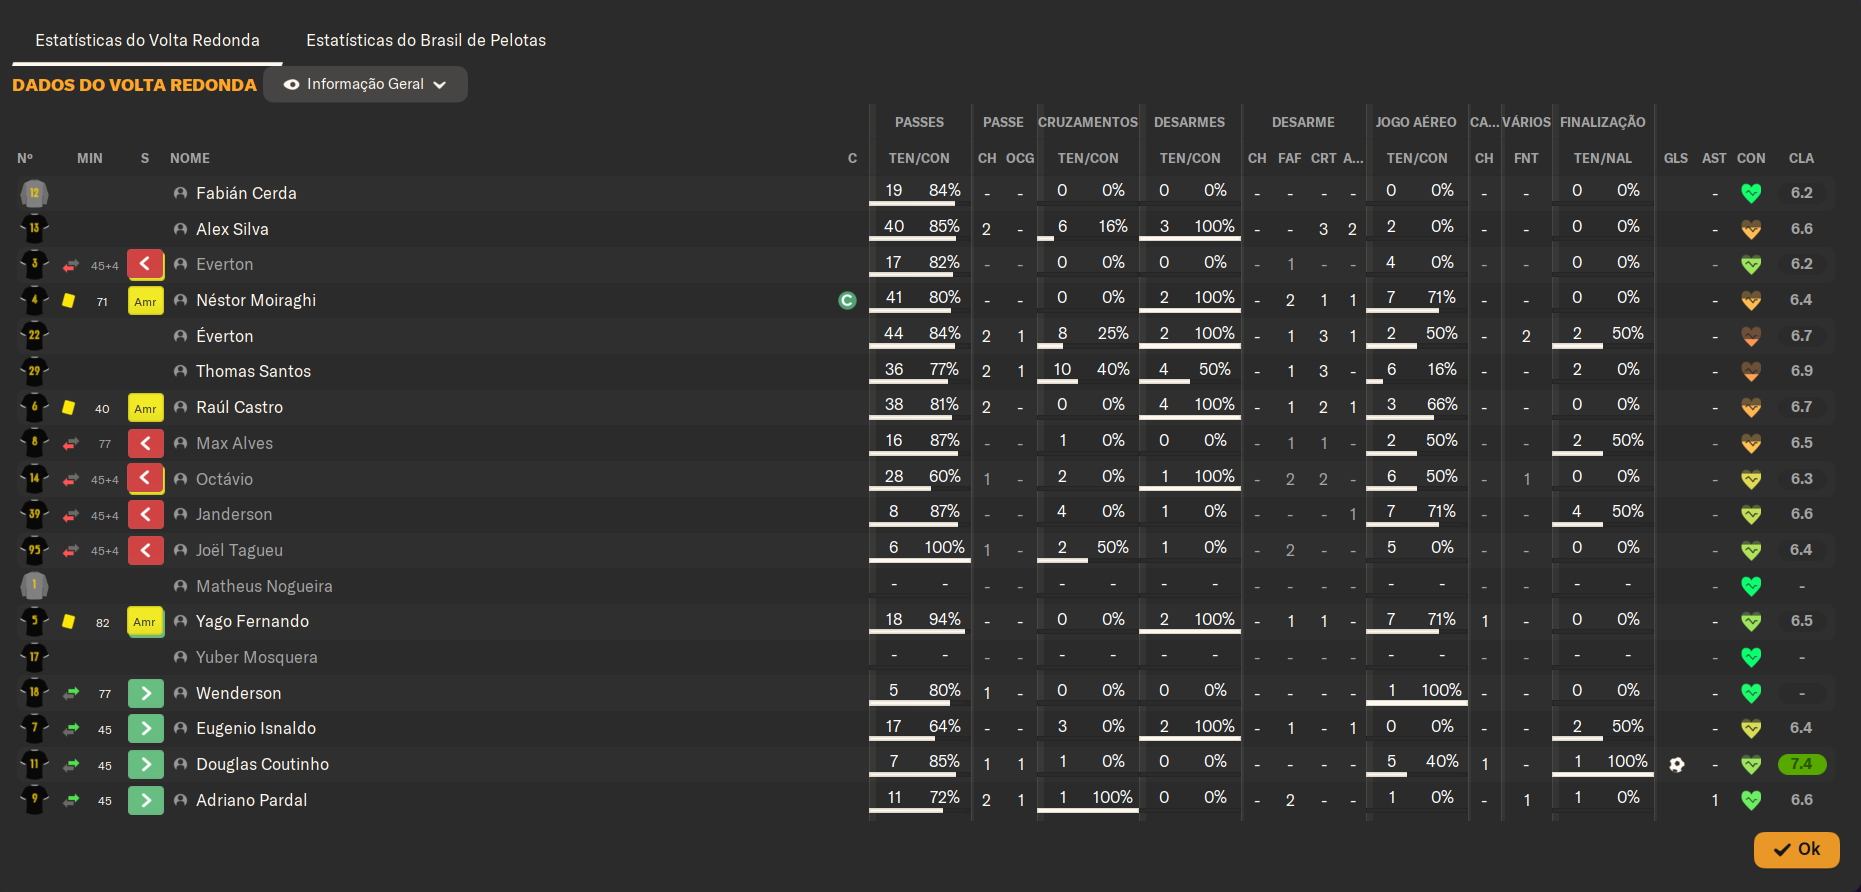Click the yellow card icon for Yago Fernando
This screenshot has height=892, width=1861.
[x=68, y=621]
